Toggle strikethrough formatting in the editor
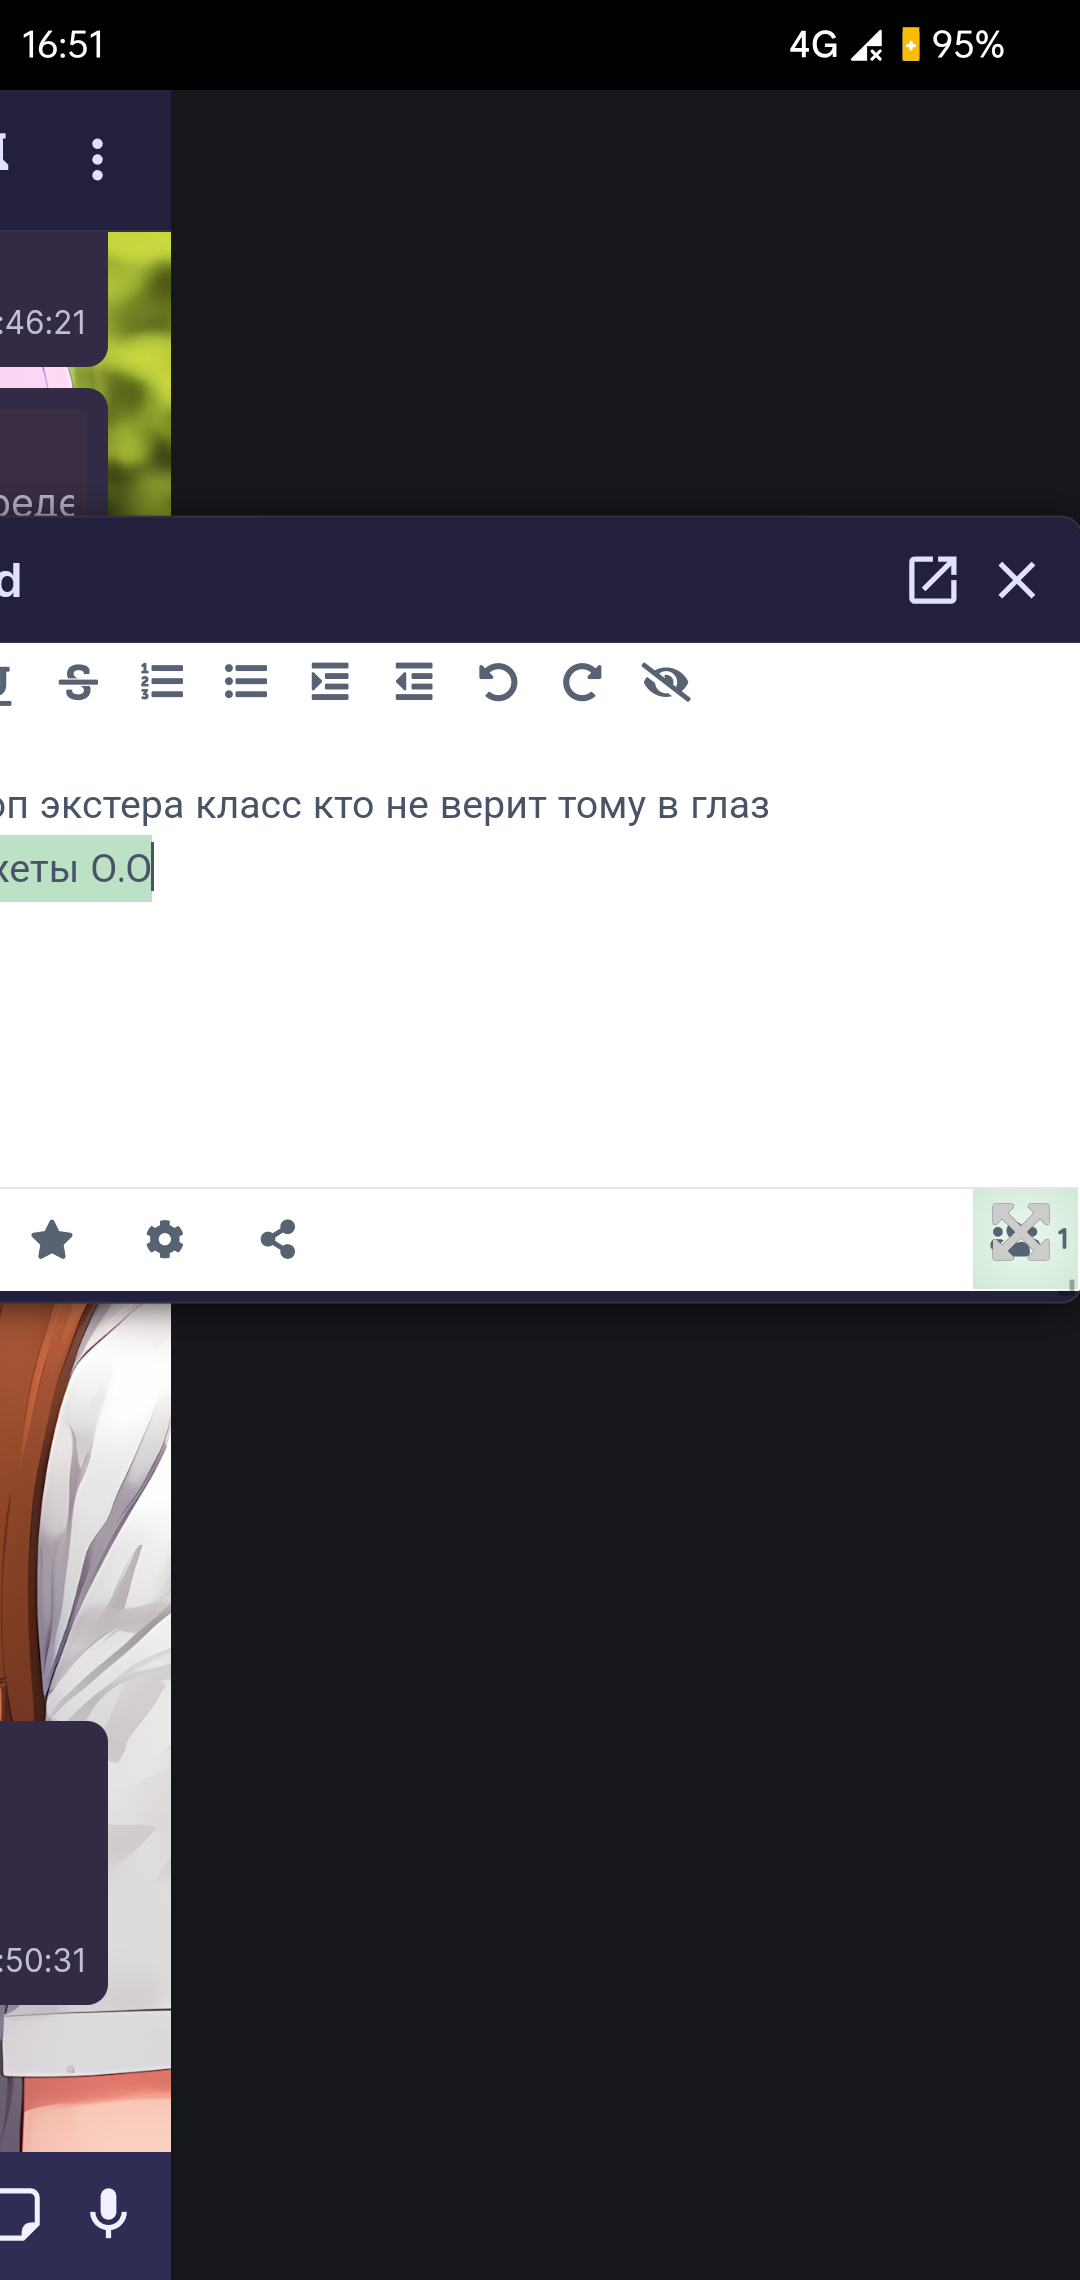Screen dimensions: 1080x2280 coord(78,683)
